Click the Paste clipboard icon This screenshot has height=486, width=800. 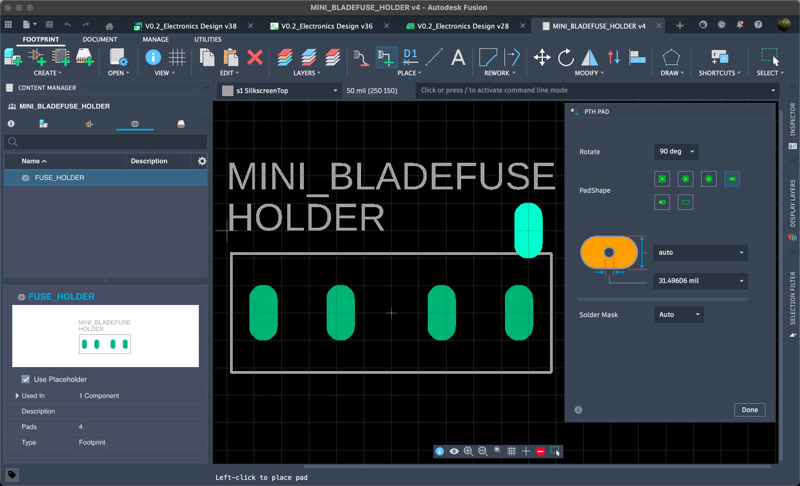(231, 57)
